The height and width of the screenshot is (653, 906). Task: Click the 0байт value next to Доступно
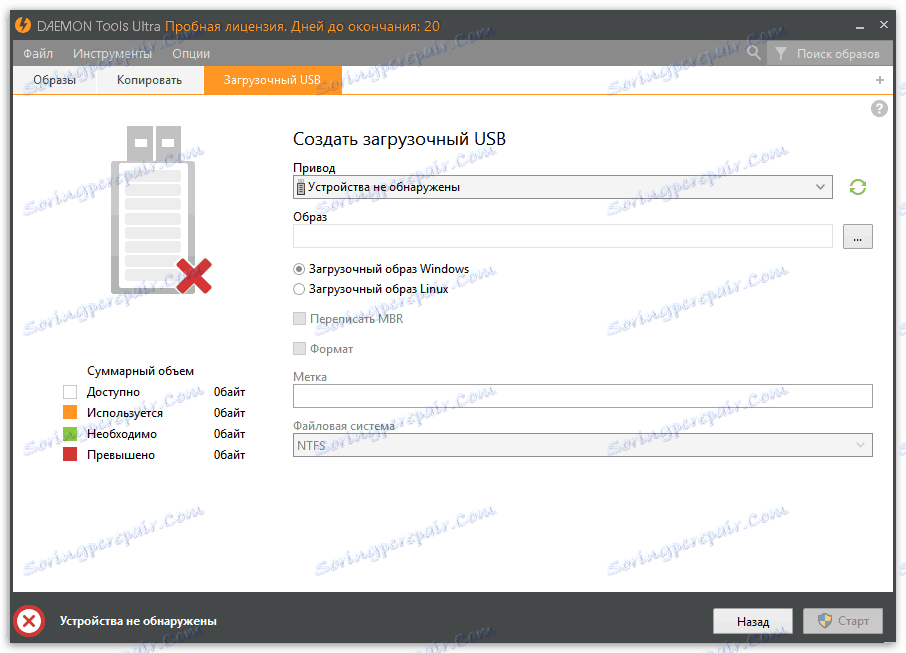point(229,392)
